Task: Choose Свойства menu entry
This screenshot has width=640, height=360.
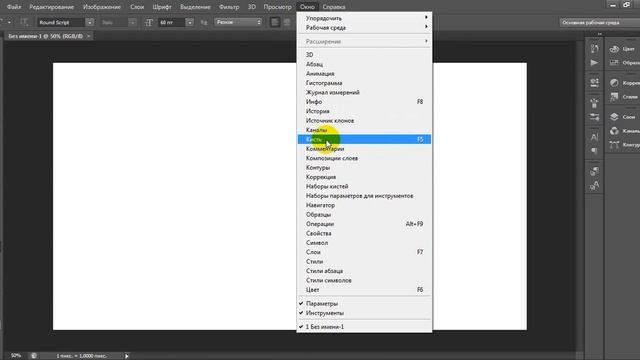Action: coord(364,233)
